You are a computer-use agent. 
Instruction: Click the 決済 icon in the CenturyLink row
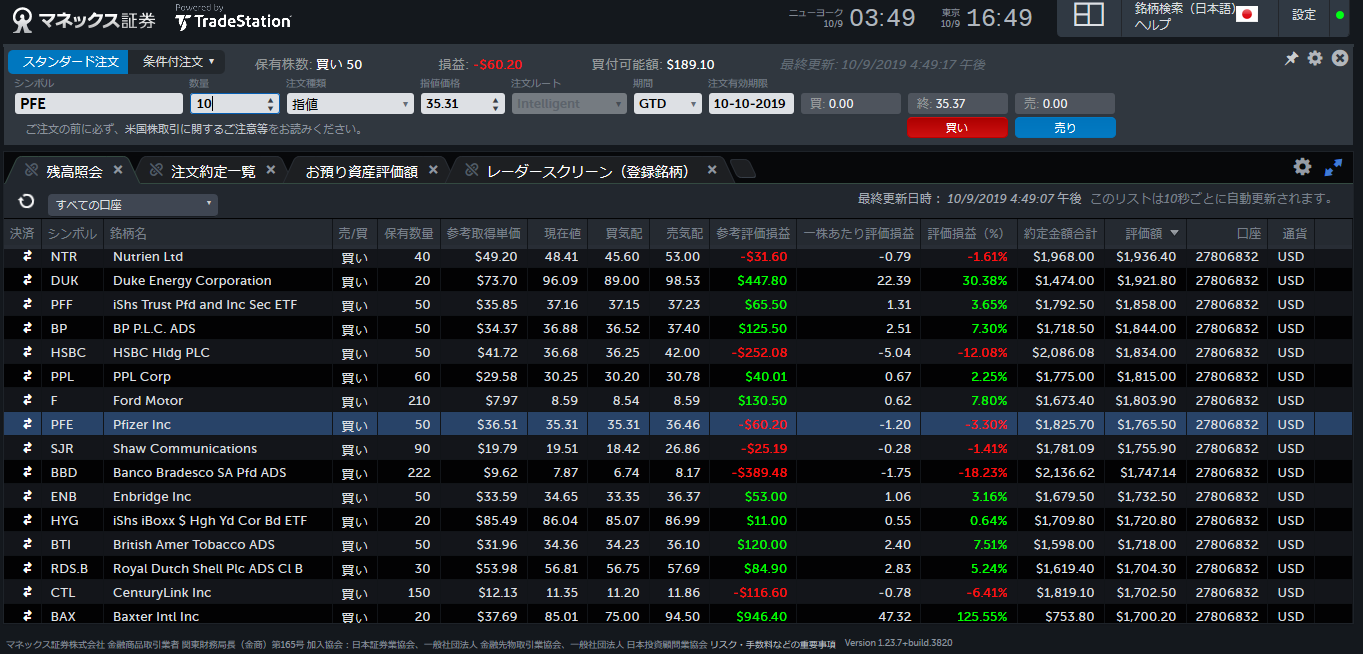click(x=27, y=593)
